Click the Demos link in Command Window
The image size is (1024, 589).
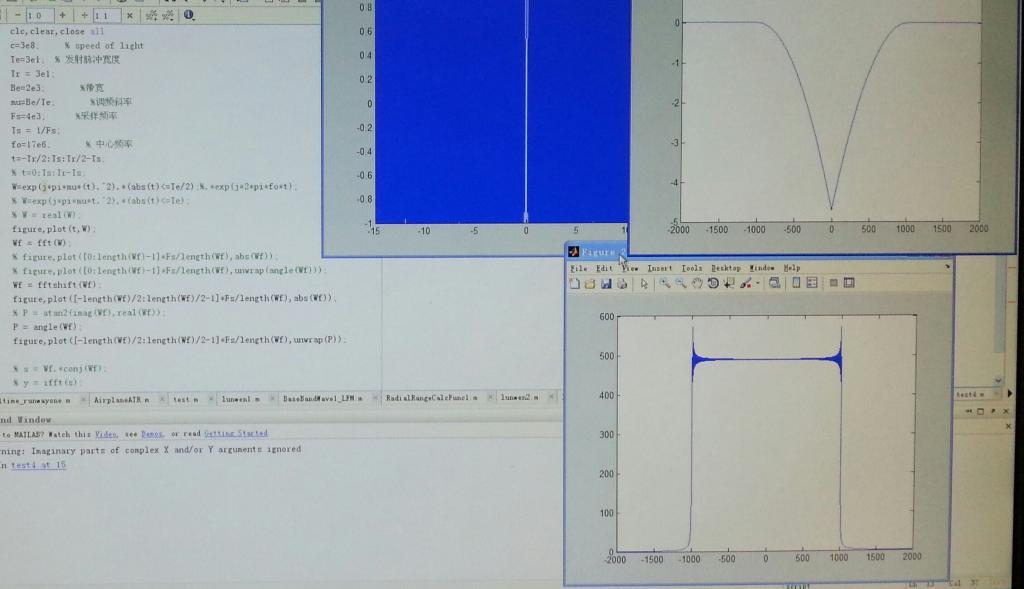click(152, 434)
